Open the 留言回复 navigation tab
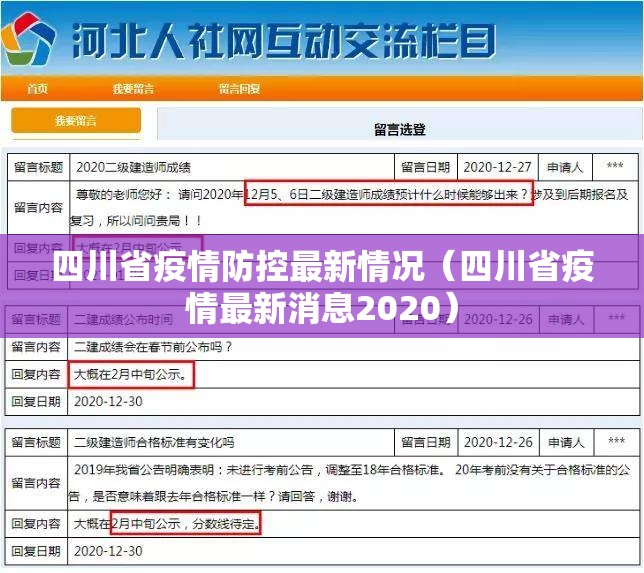 point(239,89)
